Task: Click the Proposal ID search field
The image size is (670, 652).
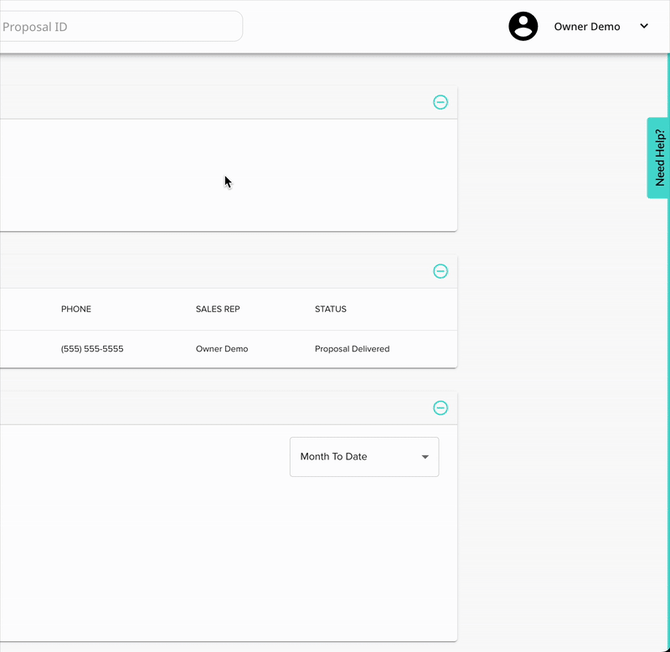Action: pyautogui.click(x=118, y=27)
